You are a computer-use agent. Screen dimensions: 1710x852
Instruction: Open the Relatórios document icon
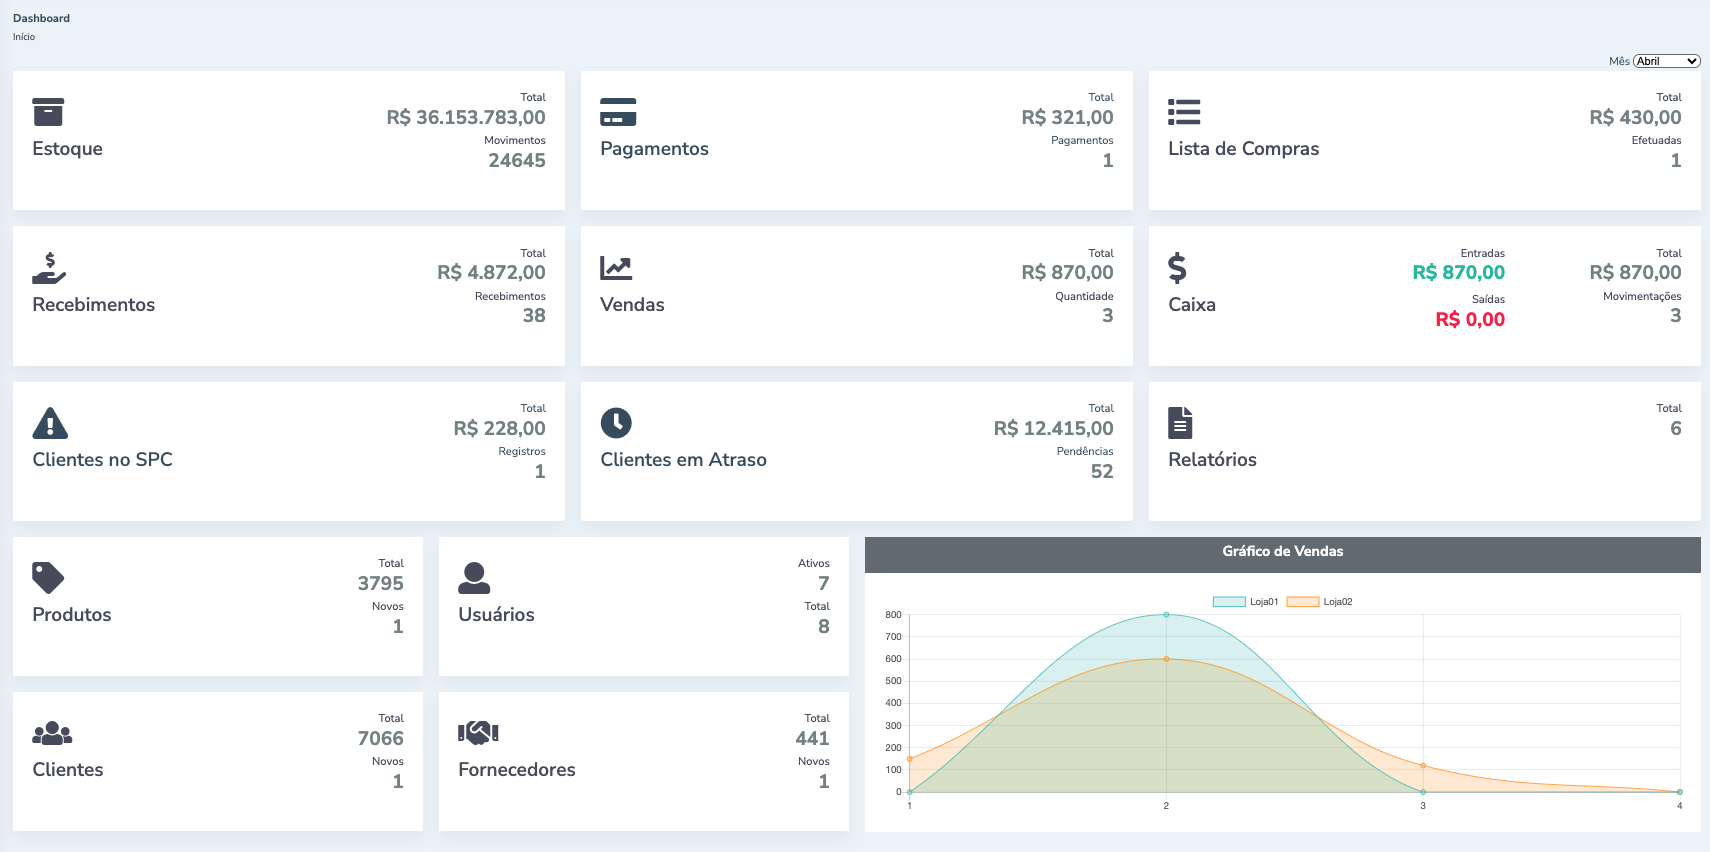coord(1180,423)
